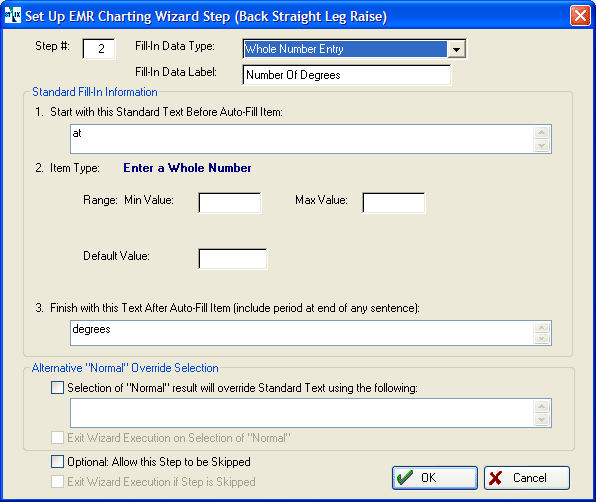The height and width of the screenshot is (502, 596).
Task: Check Optional: Allow this Step to be Skipped
Action: pos(57,461)
